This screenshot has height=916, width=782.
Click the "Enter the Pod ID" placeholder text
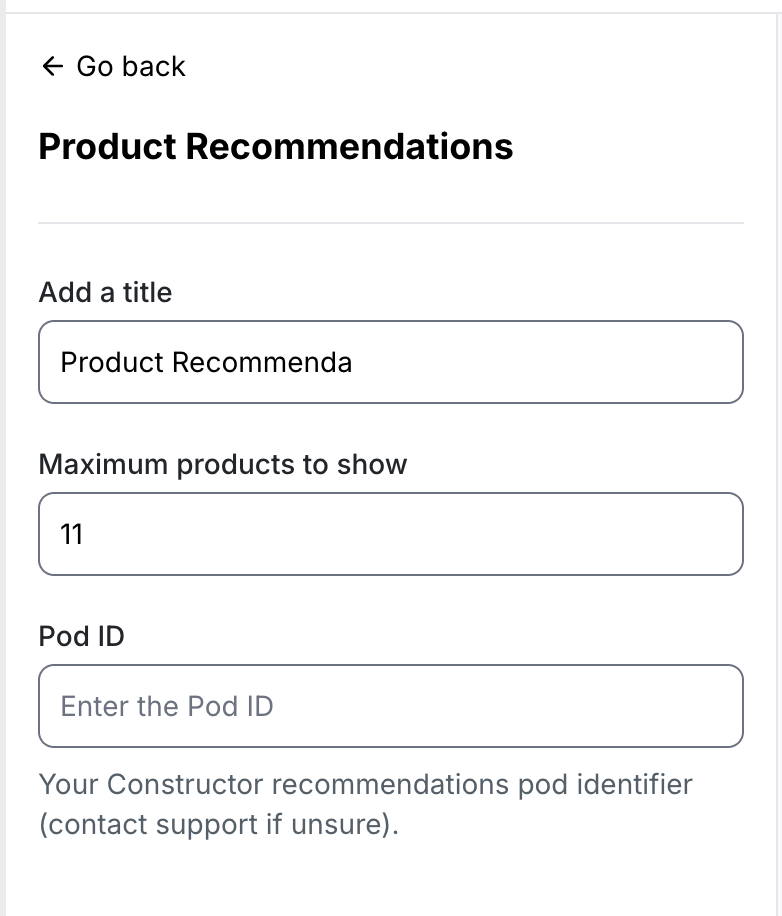pos(167,706)
